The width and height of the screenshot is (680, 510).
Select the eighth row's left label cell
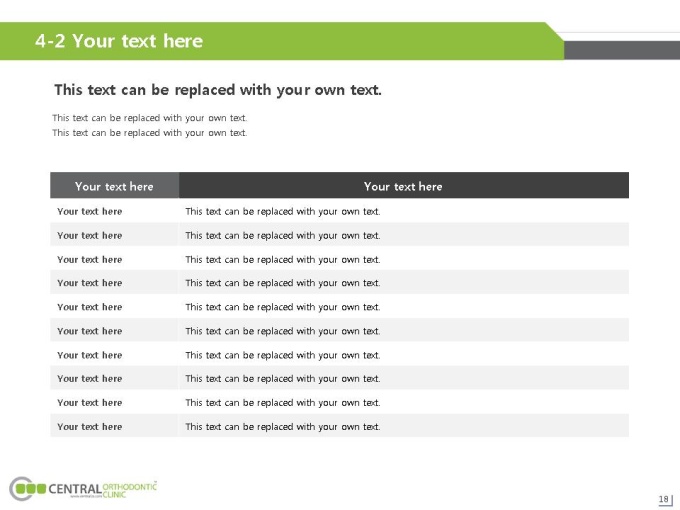click(114, 378)
